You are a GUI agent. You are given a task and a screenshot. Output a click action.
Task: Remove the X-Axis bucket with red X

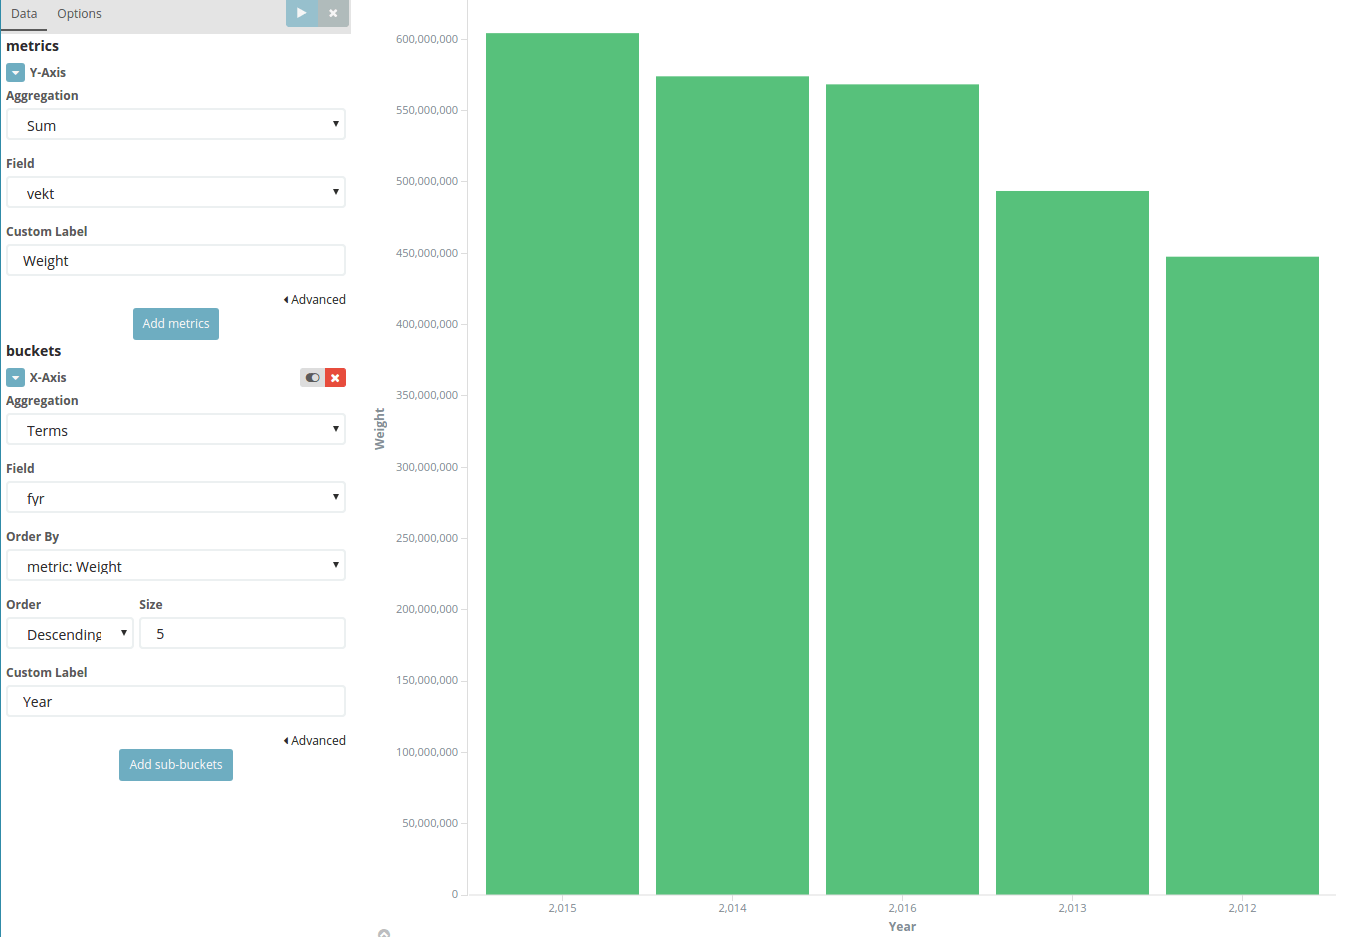[334, 377]
